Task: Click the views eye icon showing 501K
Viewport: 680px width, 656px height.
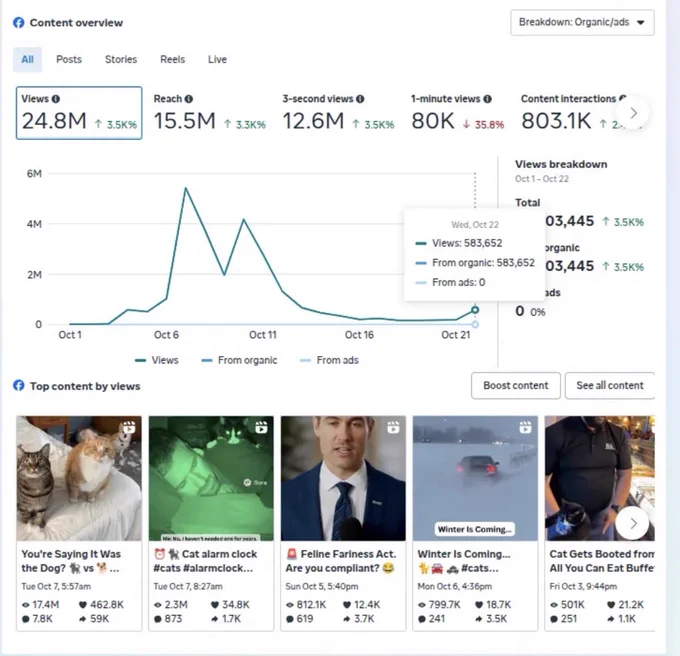Action: (x=554, y=605)
